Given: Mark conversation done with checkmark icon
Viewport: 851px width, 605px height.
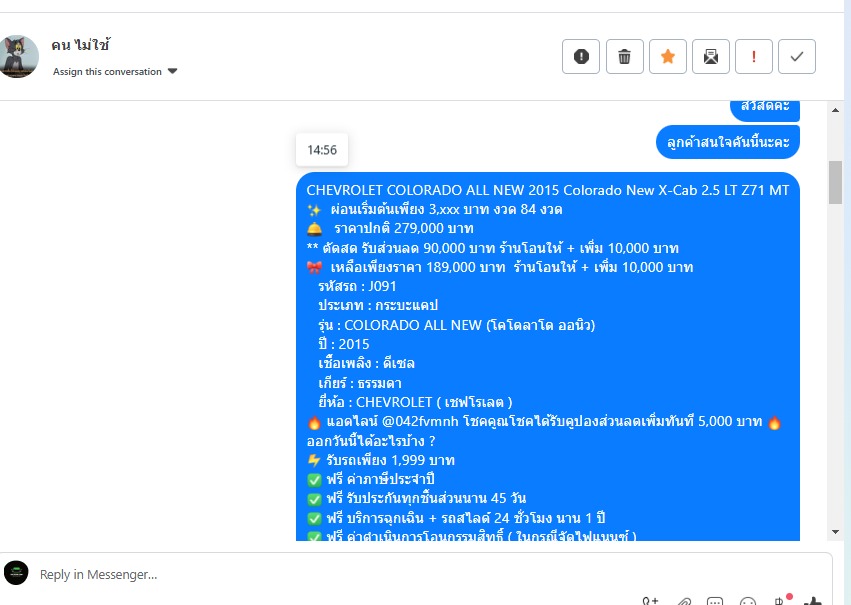Looking at the screenshot, I should [796, 56].
